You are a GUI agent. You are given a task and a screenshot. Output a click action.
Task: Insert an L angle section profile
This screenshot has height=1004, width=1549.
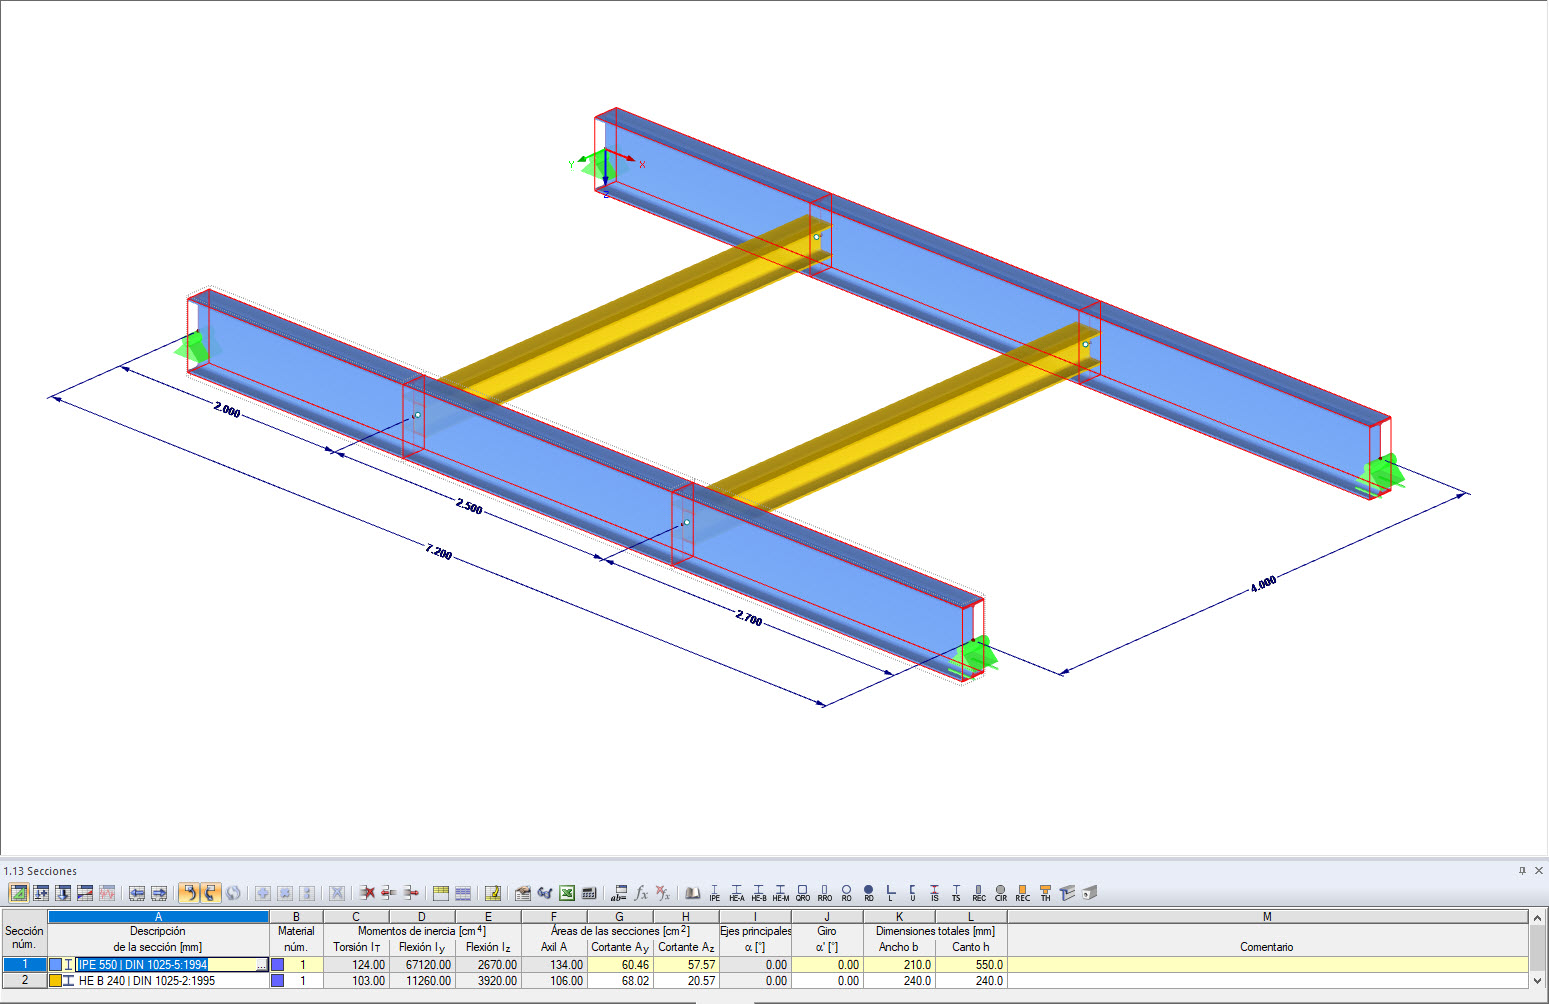pos(890,893)
